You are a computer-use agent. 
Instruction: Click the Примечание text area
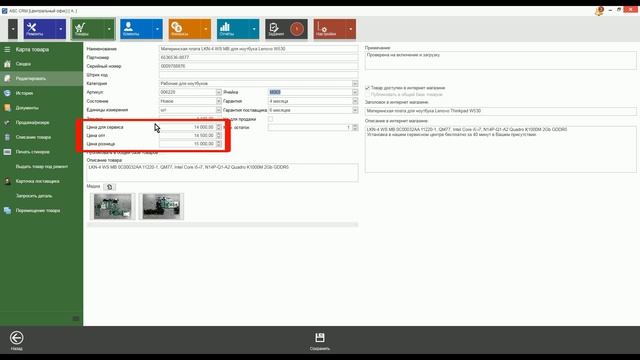click(x=500, y=60)
